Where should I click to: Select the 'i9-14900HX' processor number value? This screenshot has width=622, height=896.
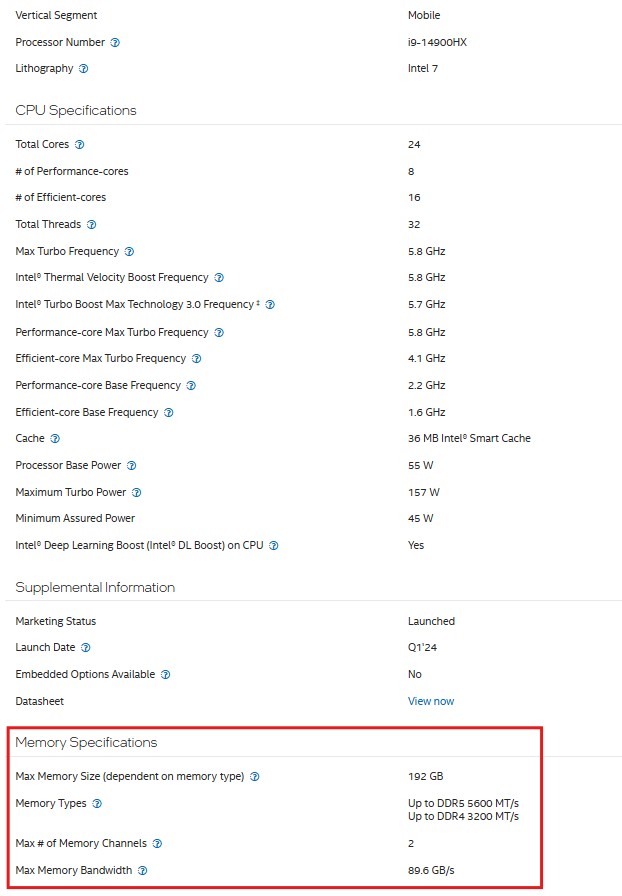click(437, 42)
